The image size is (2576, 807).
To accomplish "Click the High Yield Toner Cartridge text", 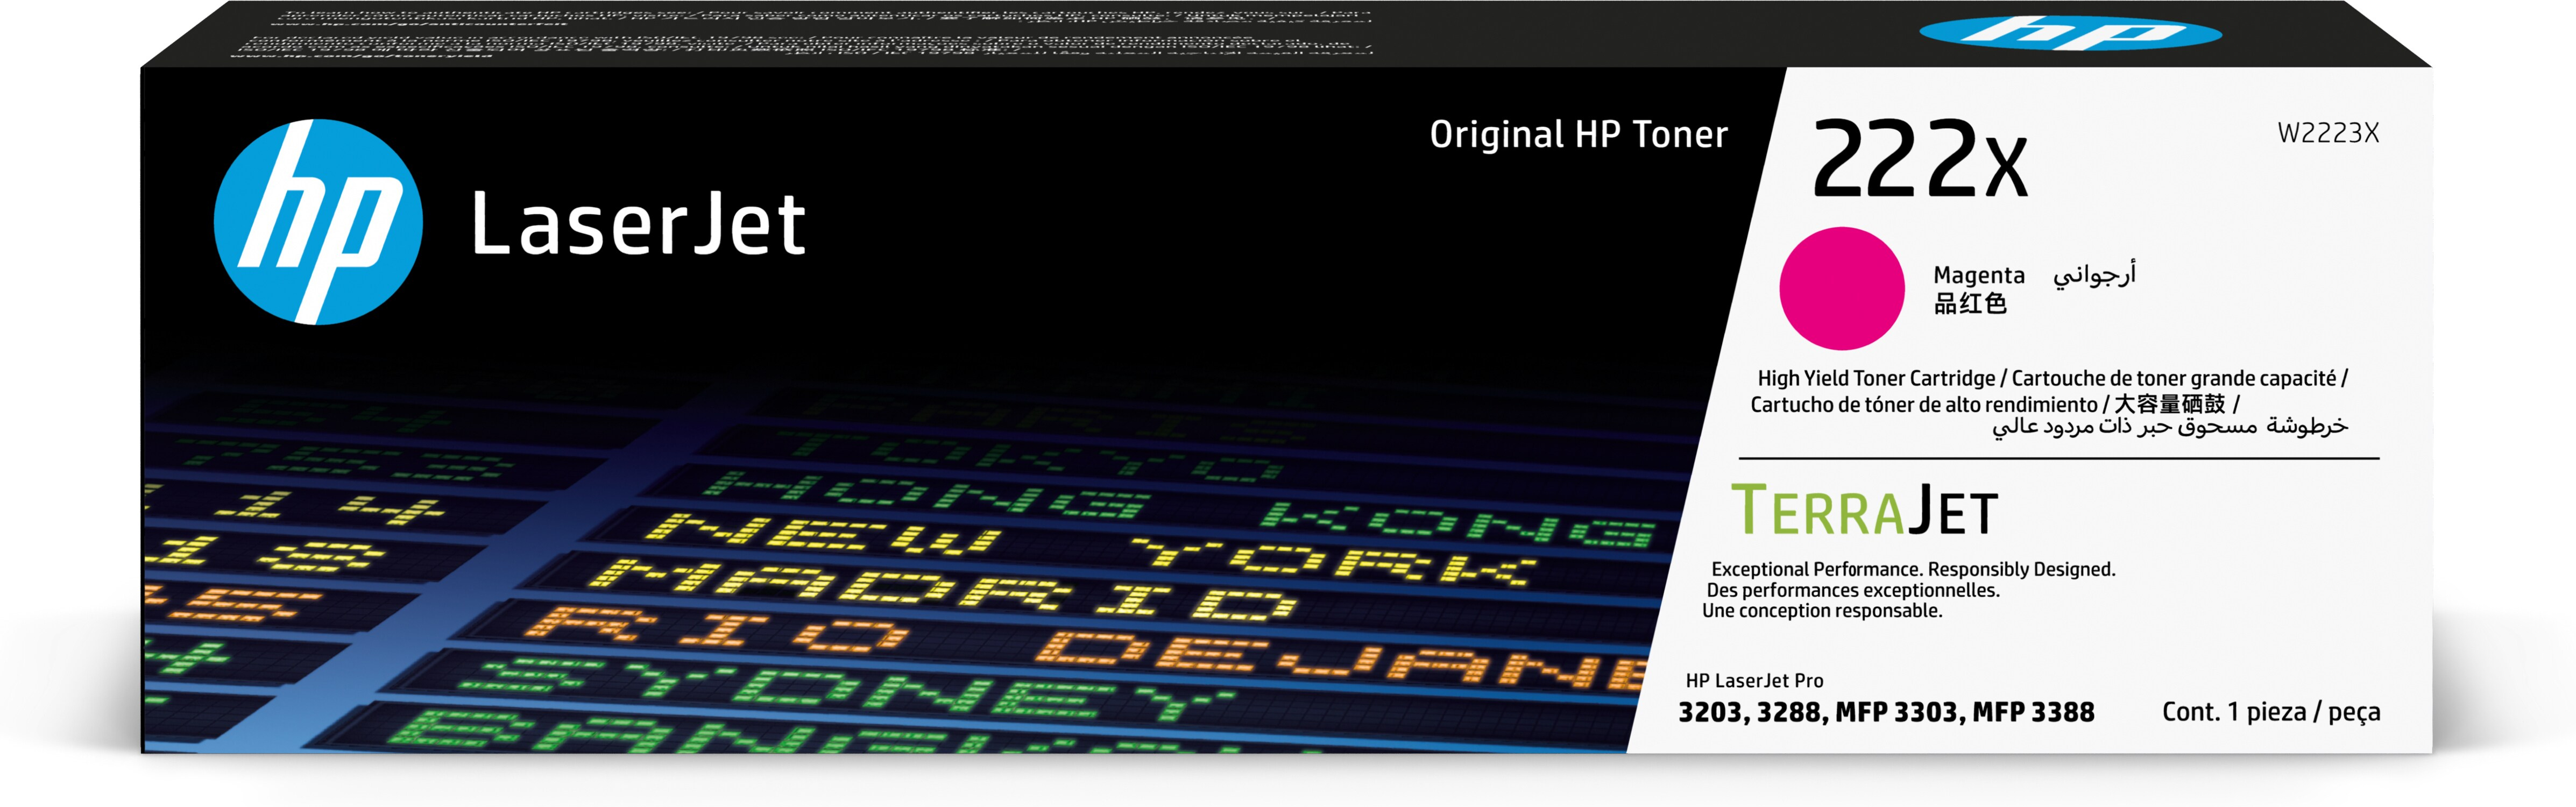I will coord(1876,379).
